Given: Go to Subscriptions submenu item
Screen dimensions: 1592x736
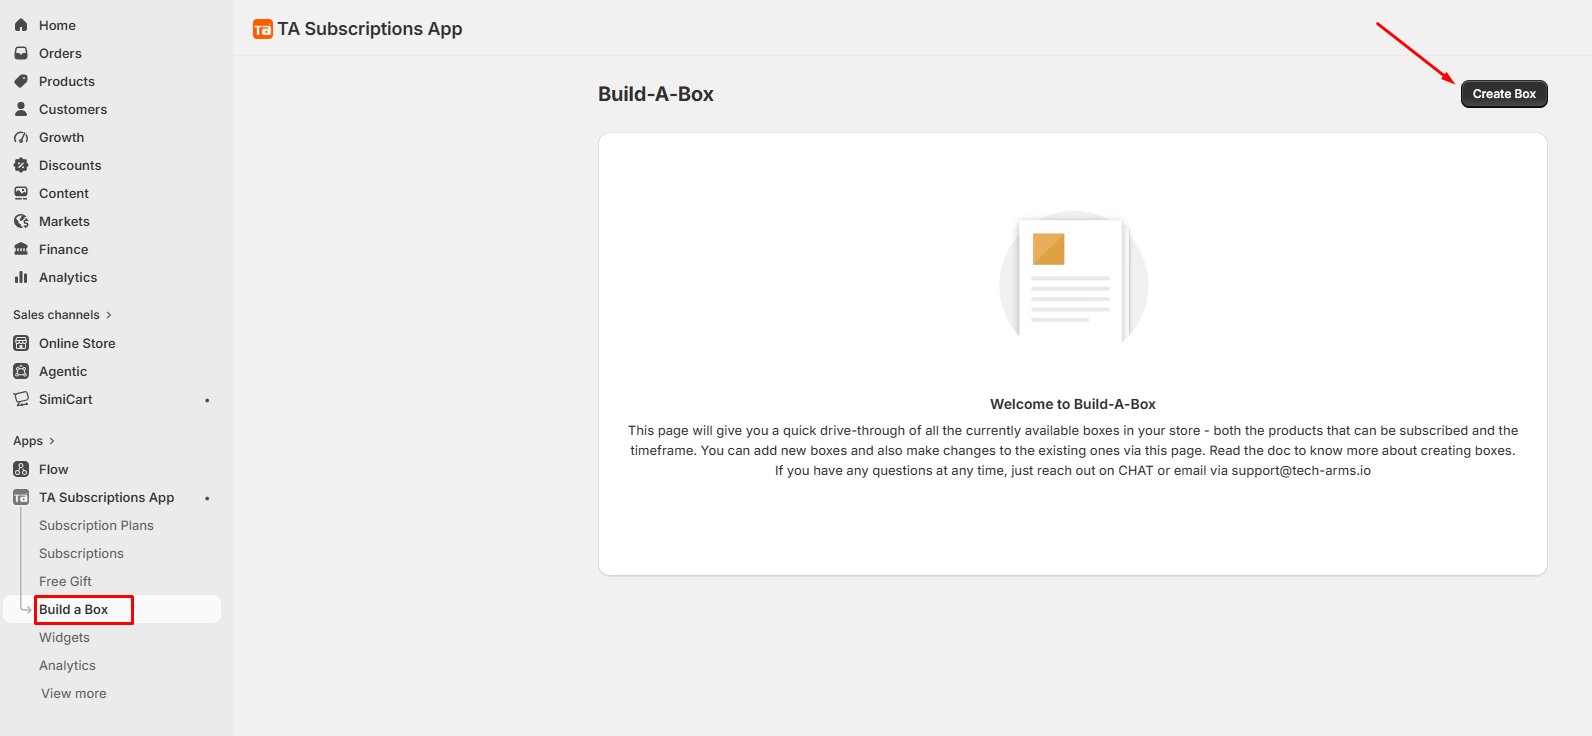Looking at the screenshot, I should (81, 553).
